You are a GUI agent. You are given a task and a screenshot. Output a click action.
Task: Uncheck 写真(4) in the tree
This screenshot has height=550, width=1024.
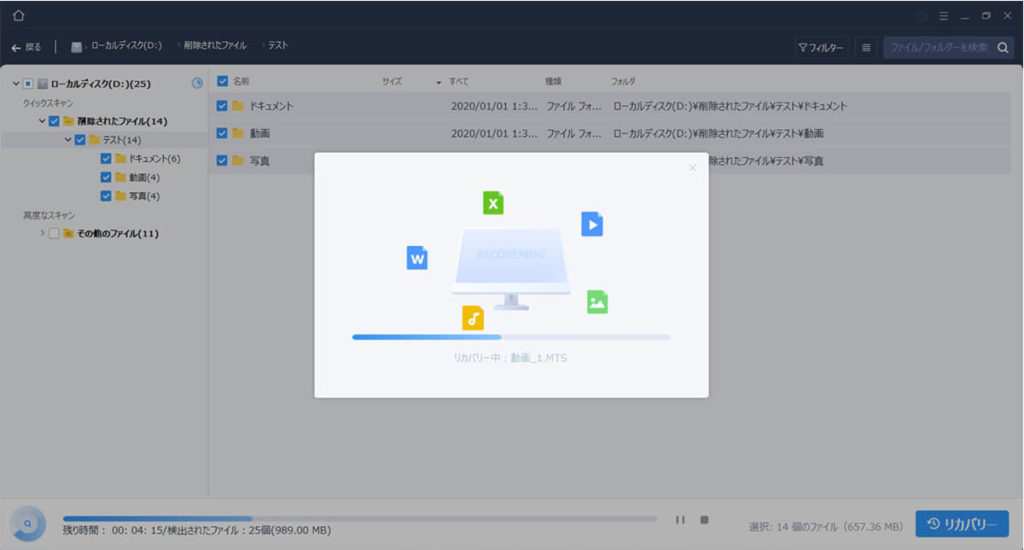point(106,195)
